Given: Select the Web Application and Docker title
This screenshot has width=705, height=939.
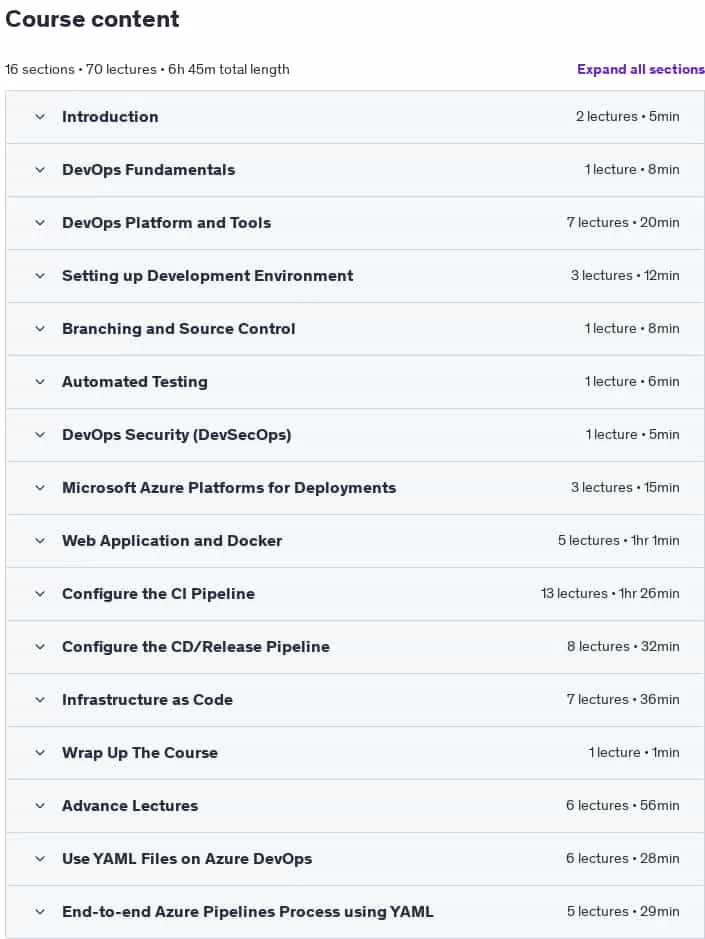Looking at the screenshot, I should (x=172, y=541).
